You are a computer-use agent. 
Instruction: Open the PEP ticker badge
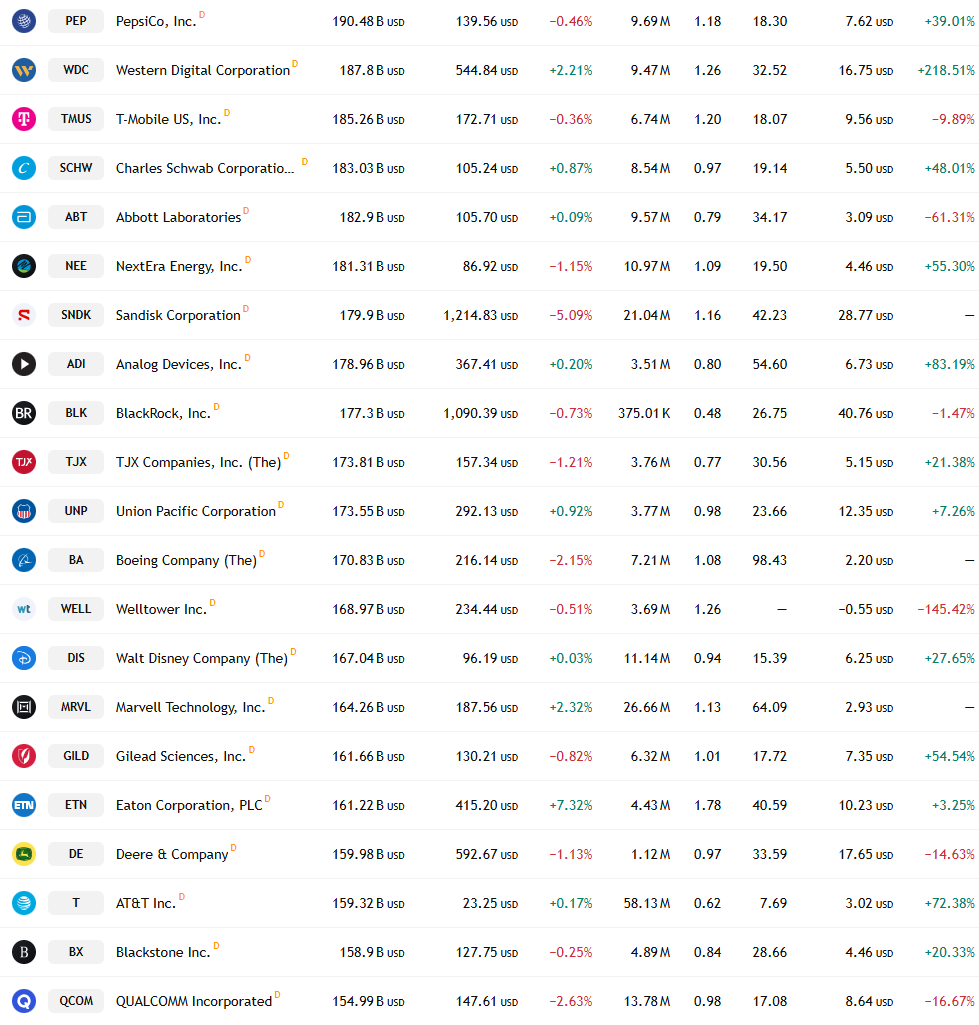pyautogui.click(x=76, y=21)
